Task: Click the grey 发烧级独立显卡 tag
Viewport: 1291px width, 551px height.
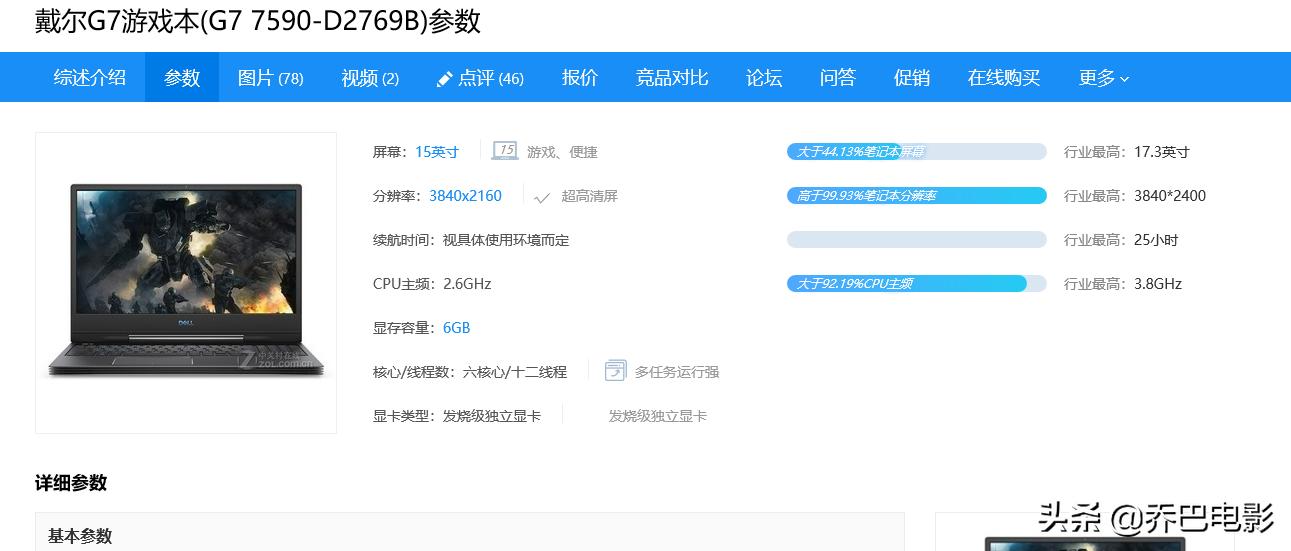Action: point(658,416)
